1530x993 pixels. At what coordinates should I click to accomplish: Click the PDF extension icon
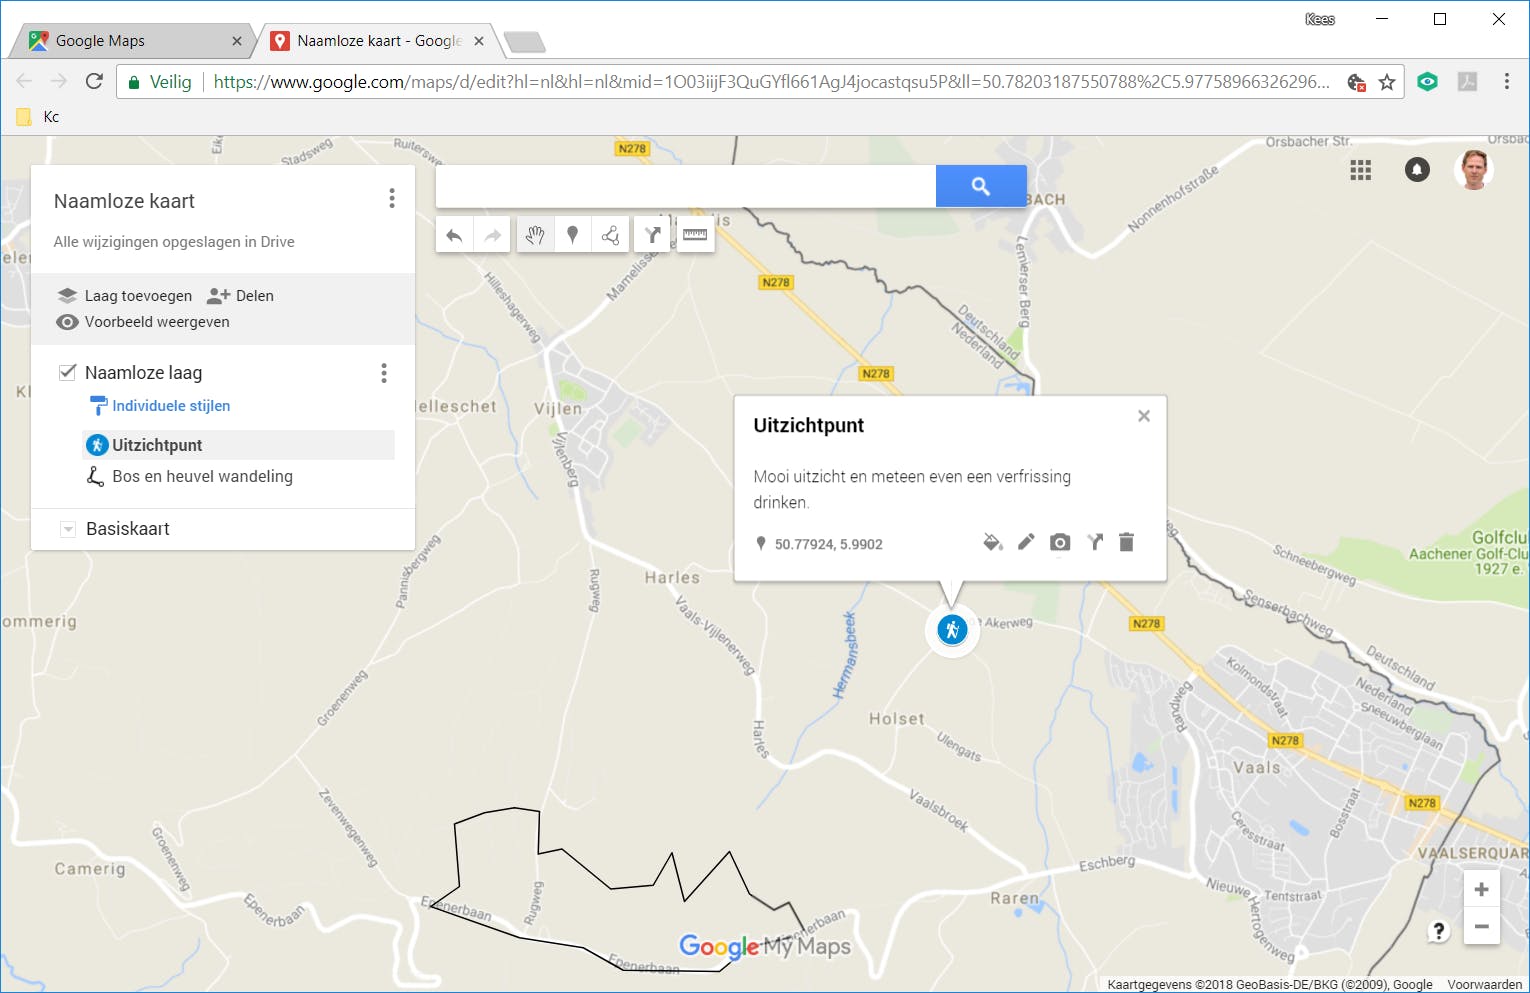coord(1467,82)
